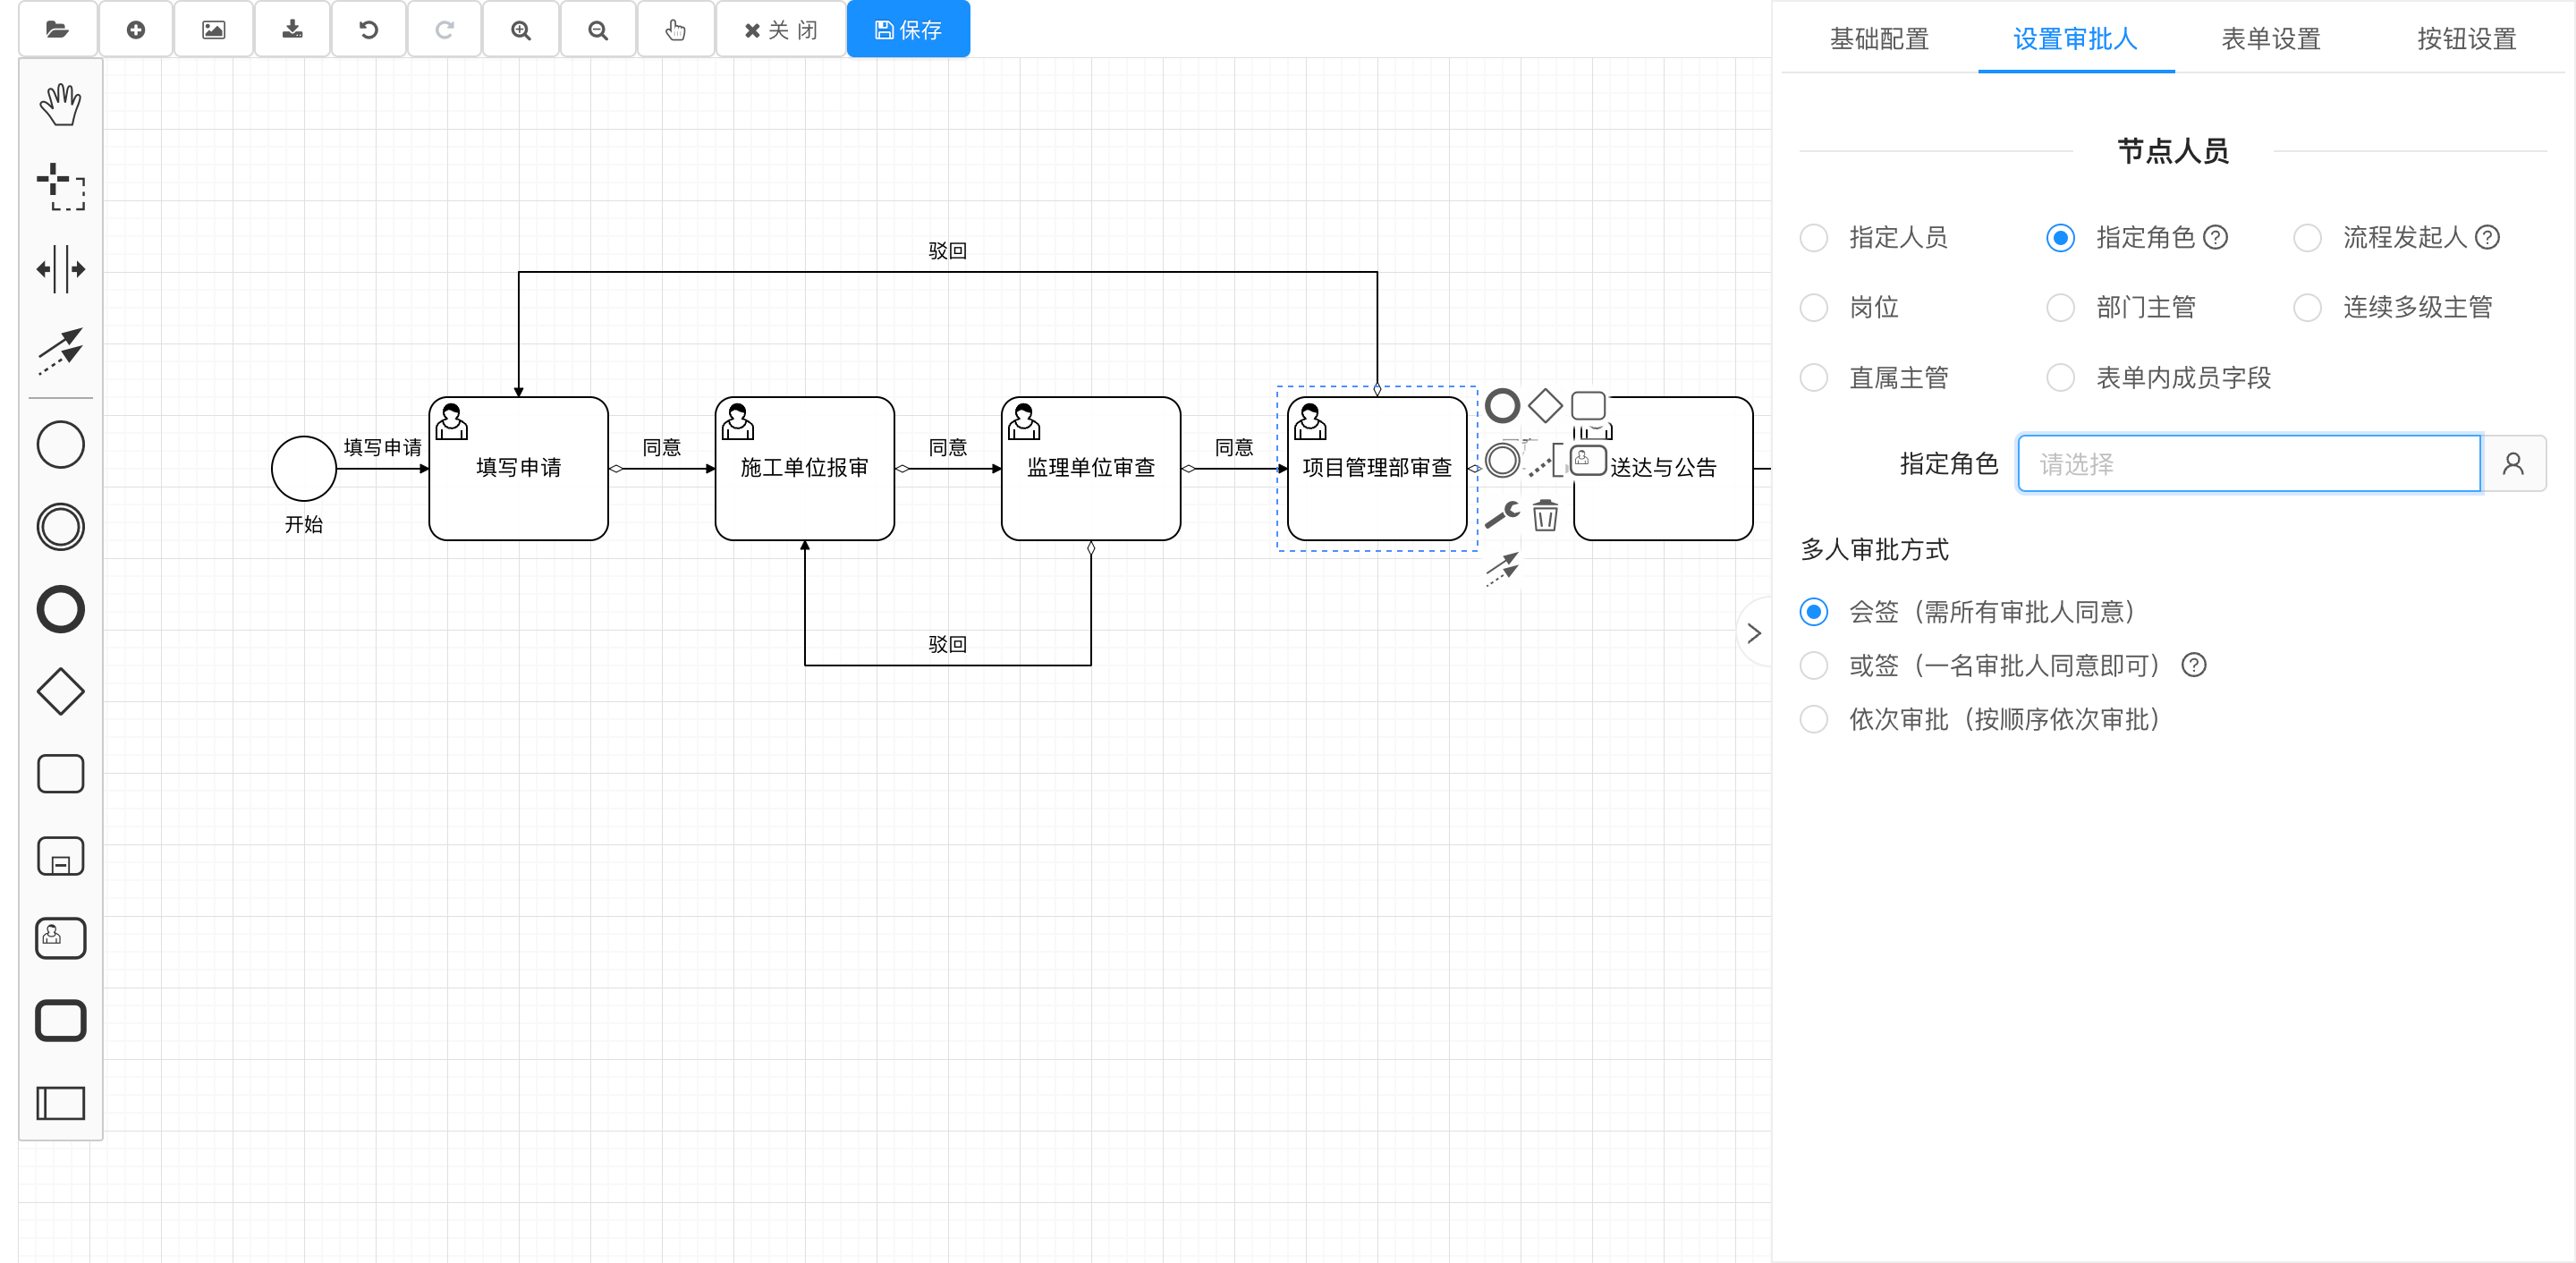This screenshot has width=2576, height=1263.
Task: Select the 填写申请 task node
Action: point(518,468)
